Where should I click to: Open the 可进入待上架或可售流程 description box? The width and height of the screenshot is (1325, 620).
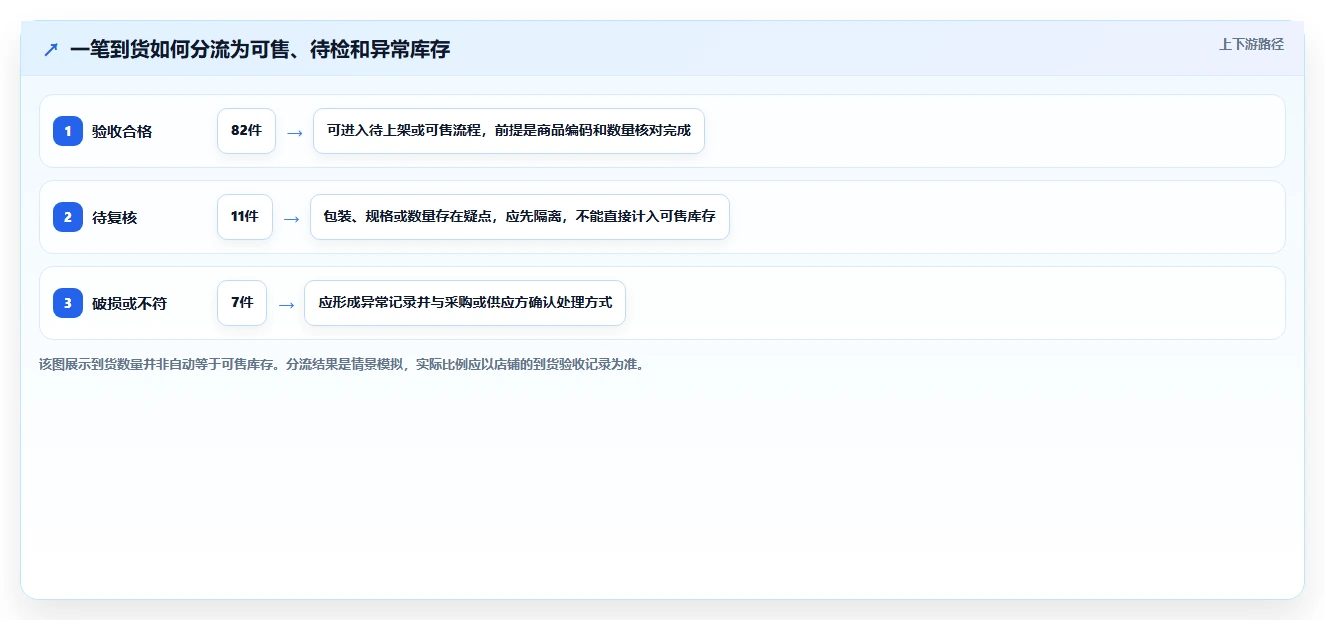point(509,131)
